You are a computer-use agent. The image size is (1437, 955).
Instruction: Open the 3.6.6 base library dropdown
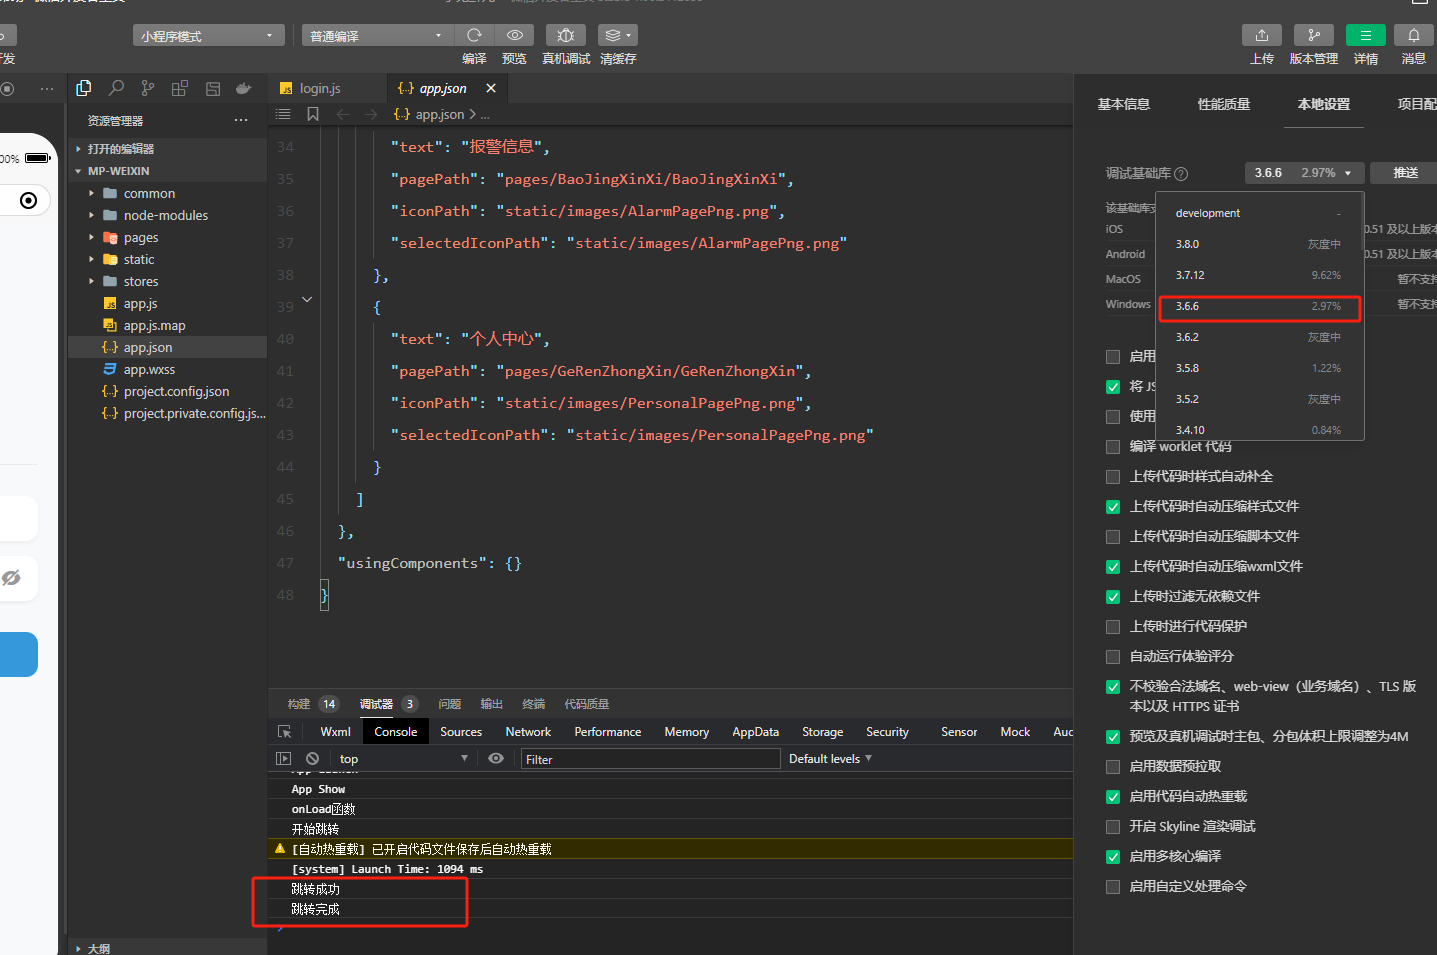pos(1304,173)
